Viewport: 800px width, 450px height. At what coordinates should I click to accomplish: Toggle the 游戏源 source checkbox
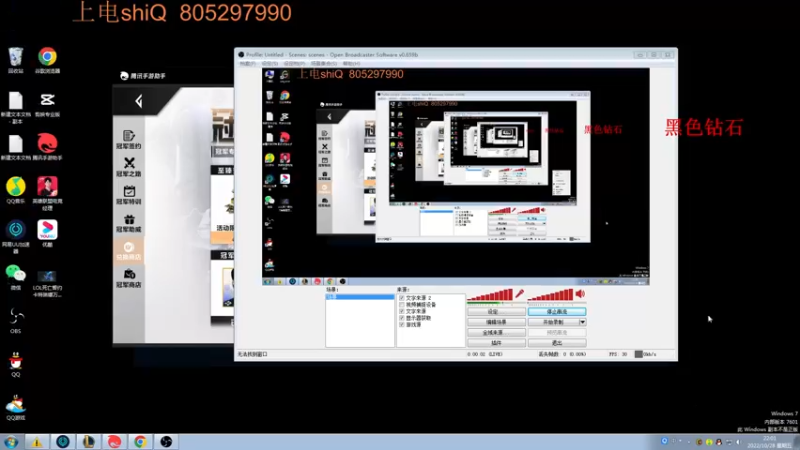point(402,324)
